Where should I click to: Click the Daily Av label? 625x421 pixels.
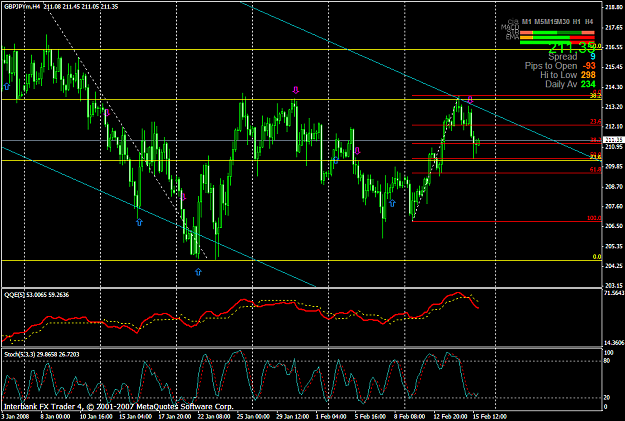(x=561, y=84)
